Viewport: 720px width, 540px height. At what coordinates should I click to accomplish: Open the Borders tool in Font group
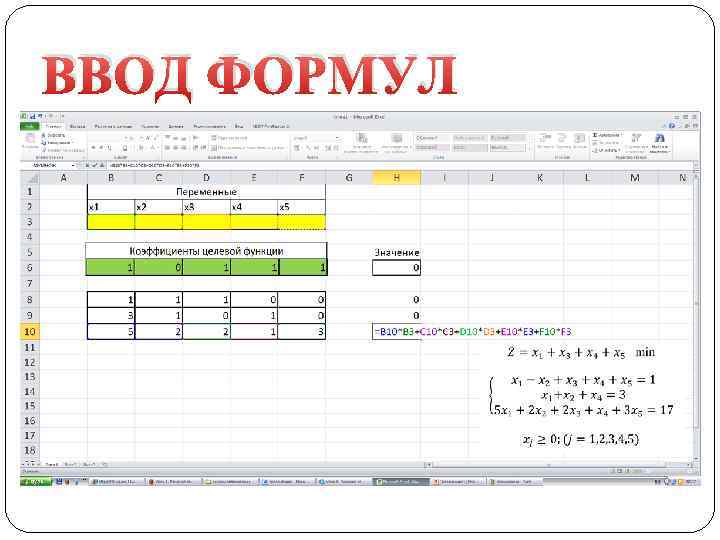[x=124, y=148]
